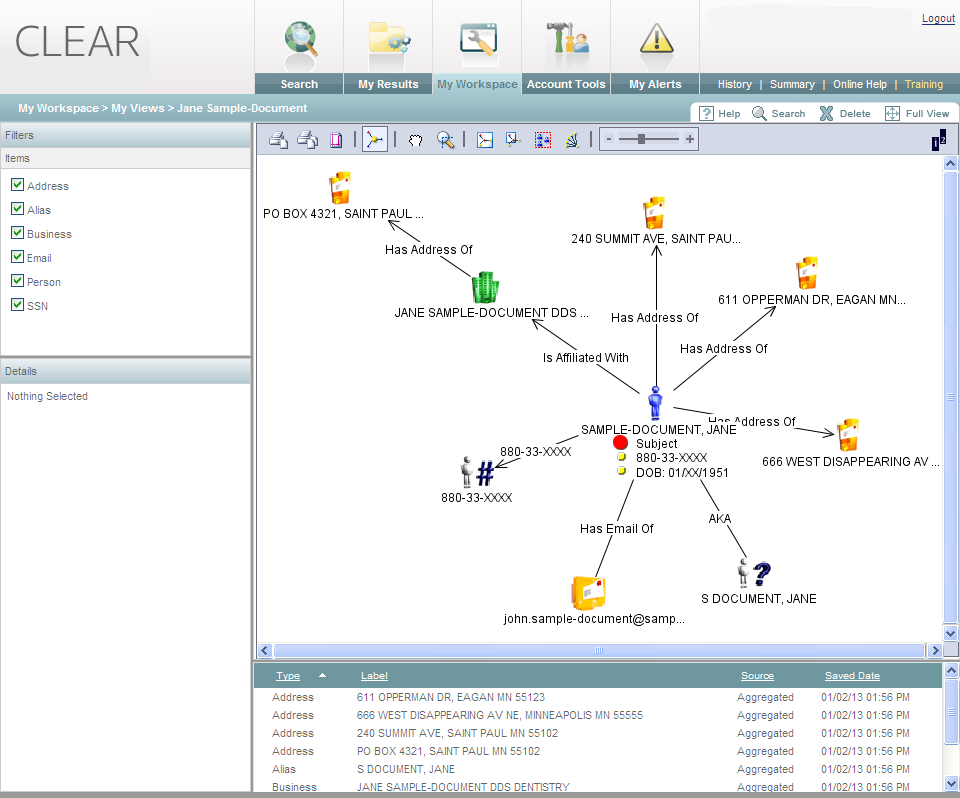960x798 pixels.
Task: Click the graph's vertical scrollbar down arrow
Action: coord(950,633)
